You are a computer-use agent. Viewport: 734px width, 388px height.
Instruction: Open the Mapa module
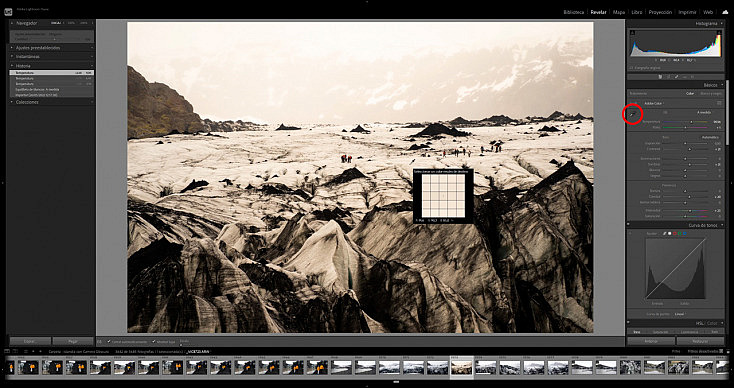point(619,12)
